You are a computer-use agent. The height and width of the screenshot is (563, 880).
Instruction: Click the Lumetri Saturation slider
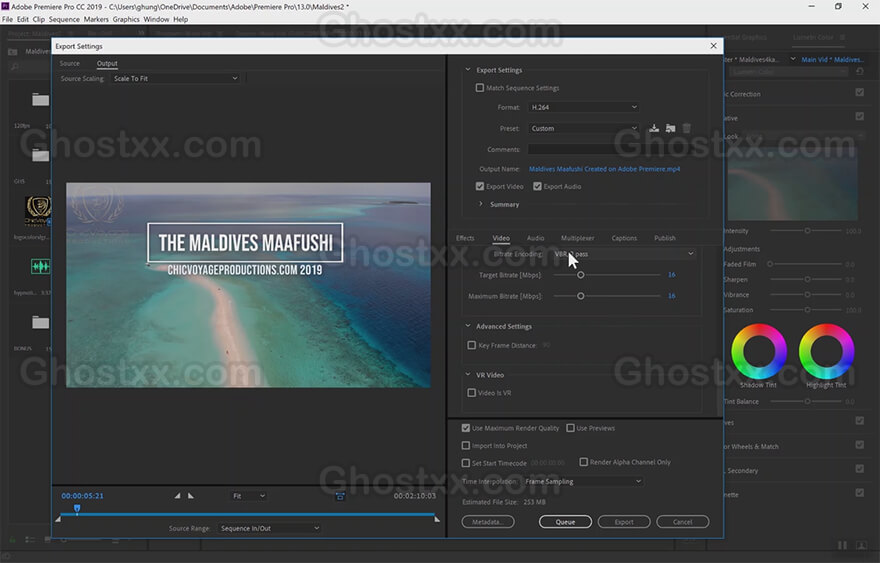tap(807, 310)
